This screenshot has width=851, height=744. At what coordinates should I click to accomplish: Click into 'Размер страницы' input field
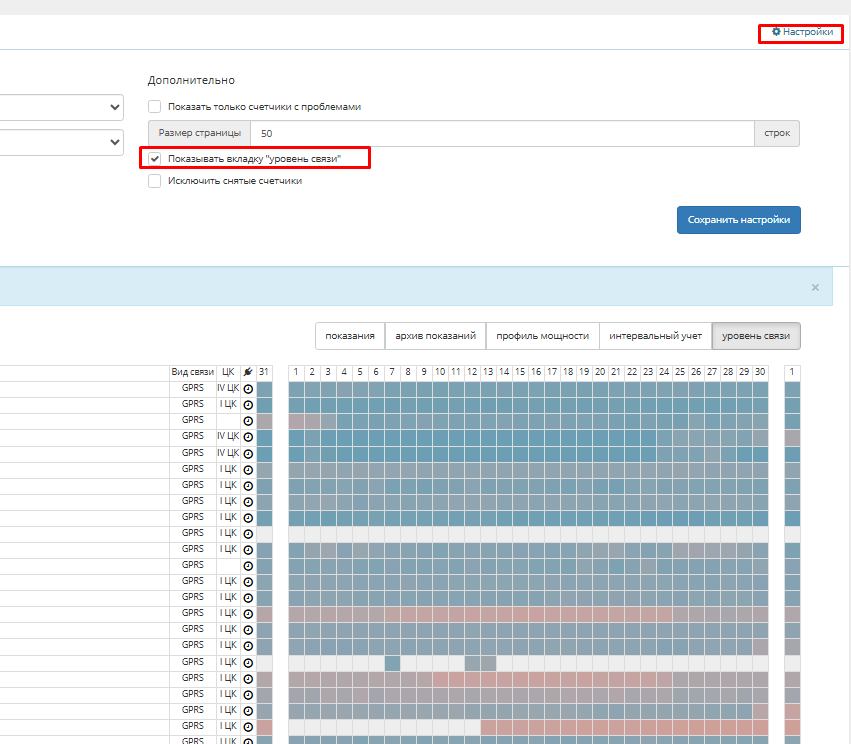point(500,133)
